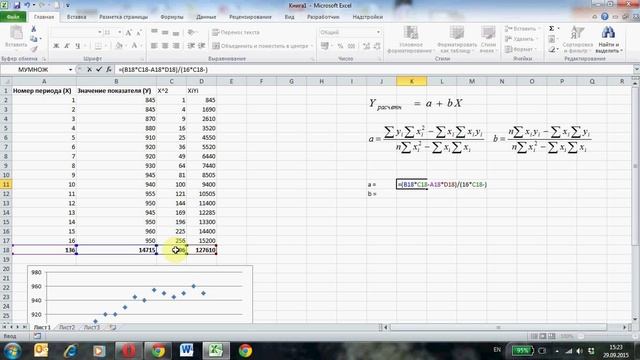Screen dimensions: 640x360
Task: Align text to middle icon
Action: click(165, 32)
